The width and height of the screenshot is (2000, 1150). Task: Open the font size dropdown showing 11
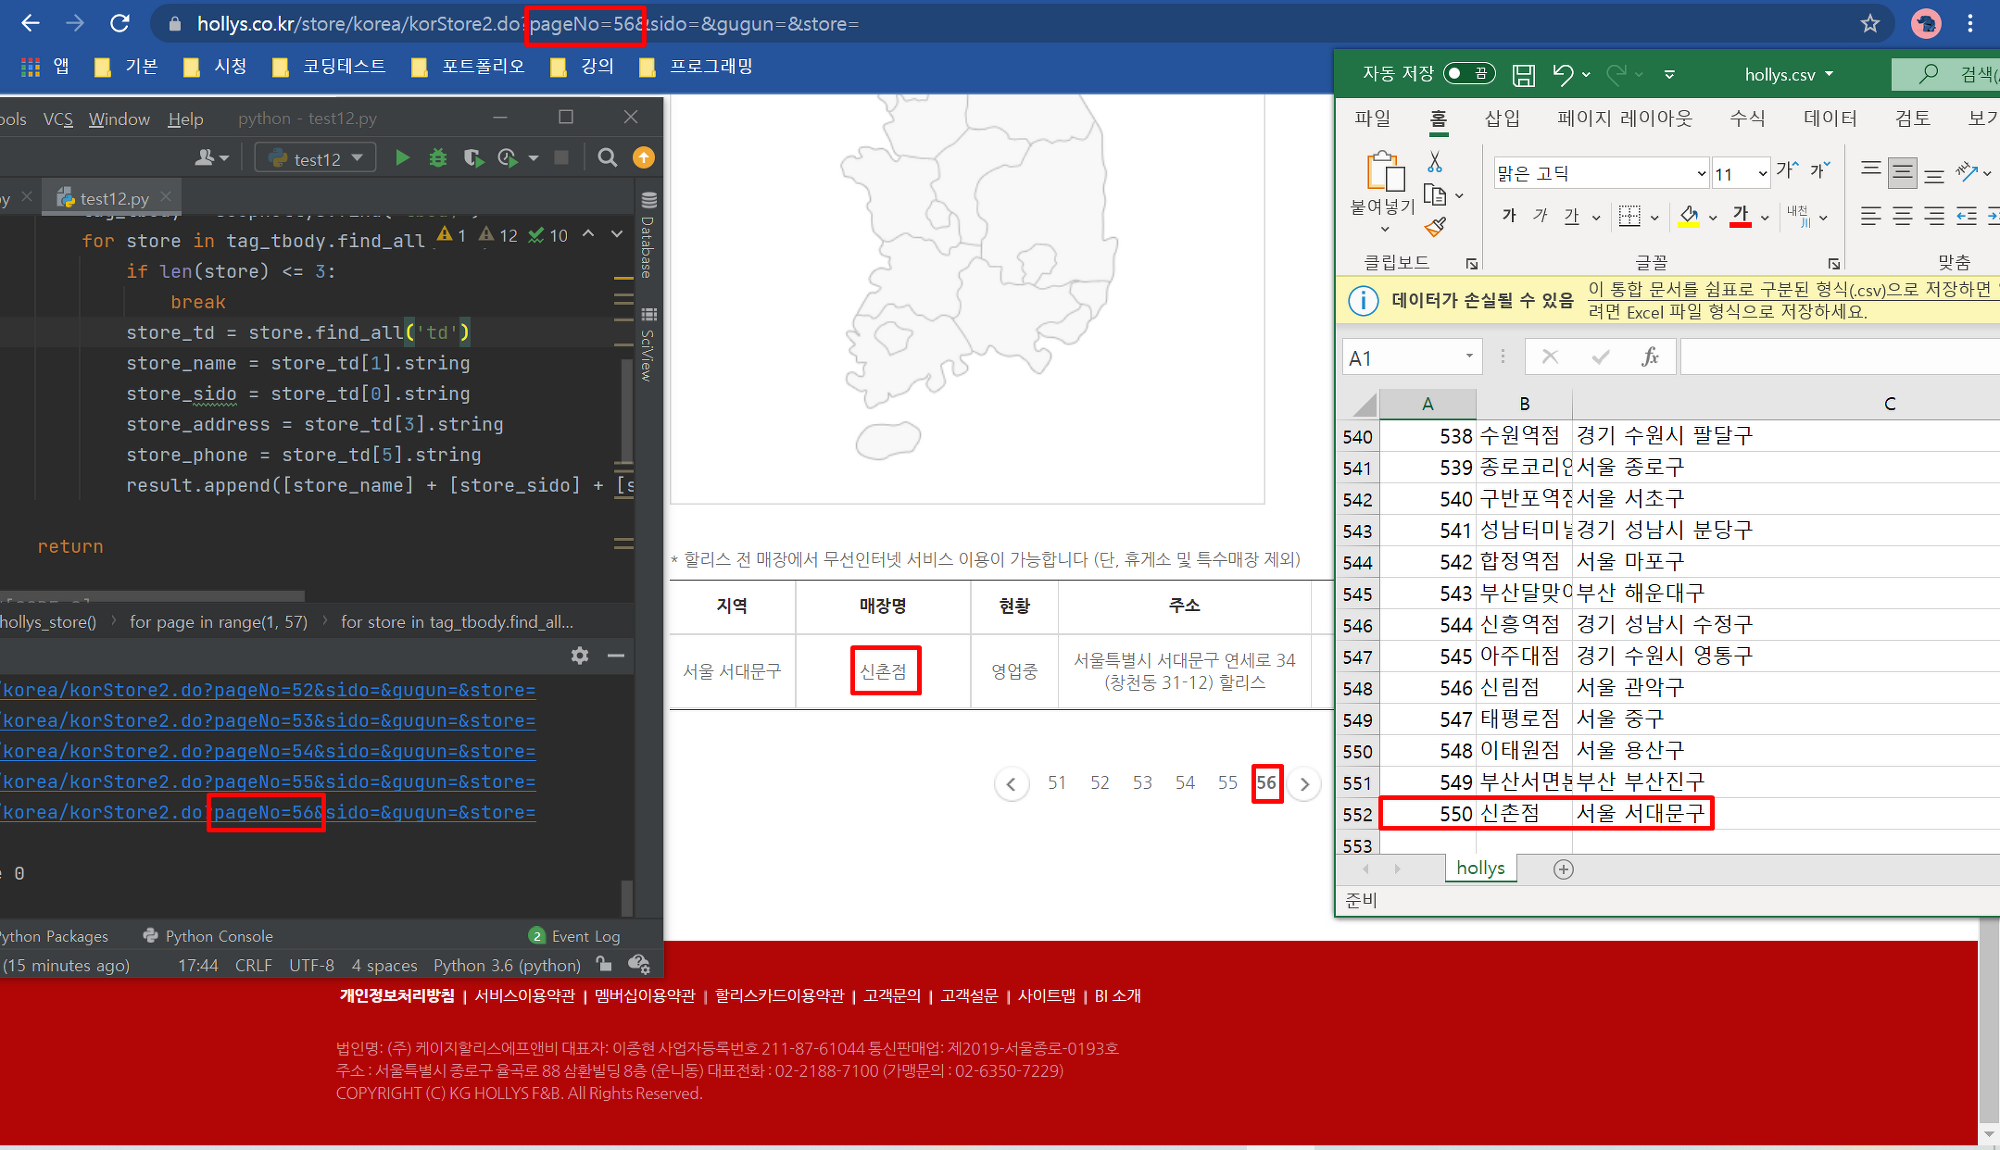(1762, 174)
